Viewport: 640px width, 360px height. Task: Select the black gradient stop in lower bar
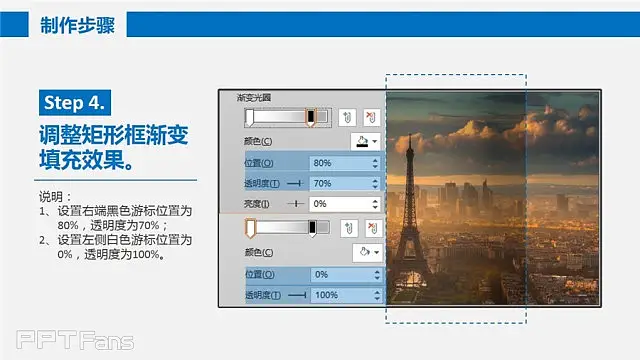tap(312, 228)
